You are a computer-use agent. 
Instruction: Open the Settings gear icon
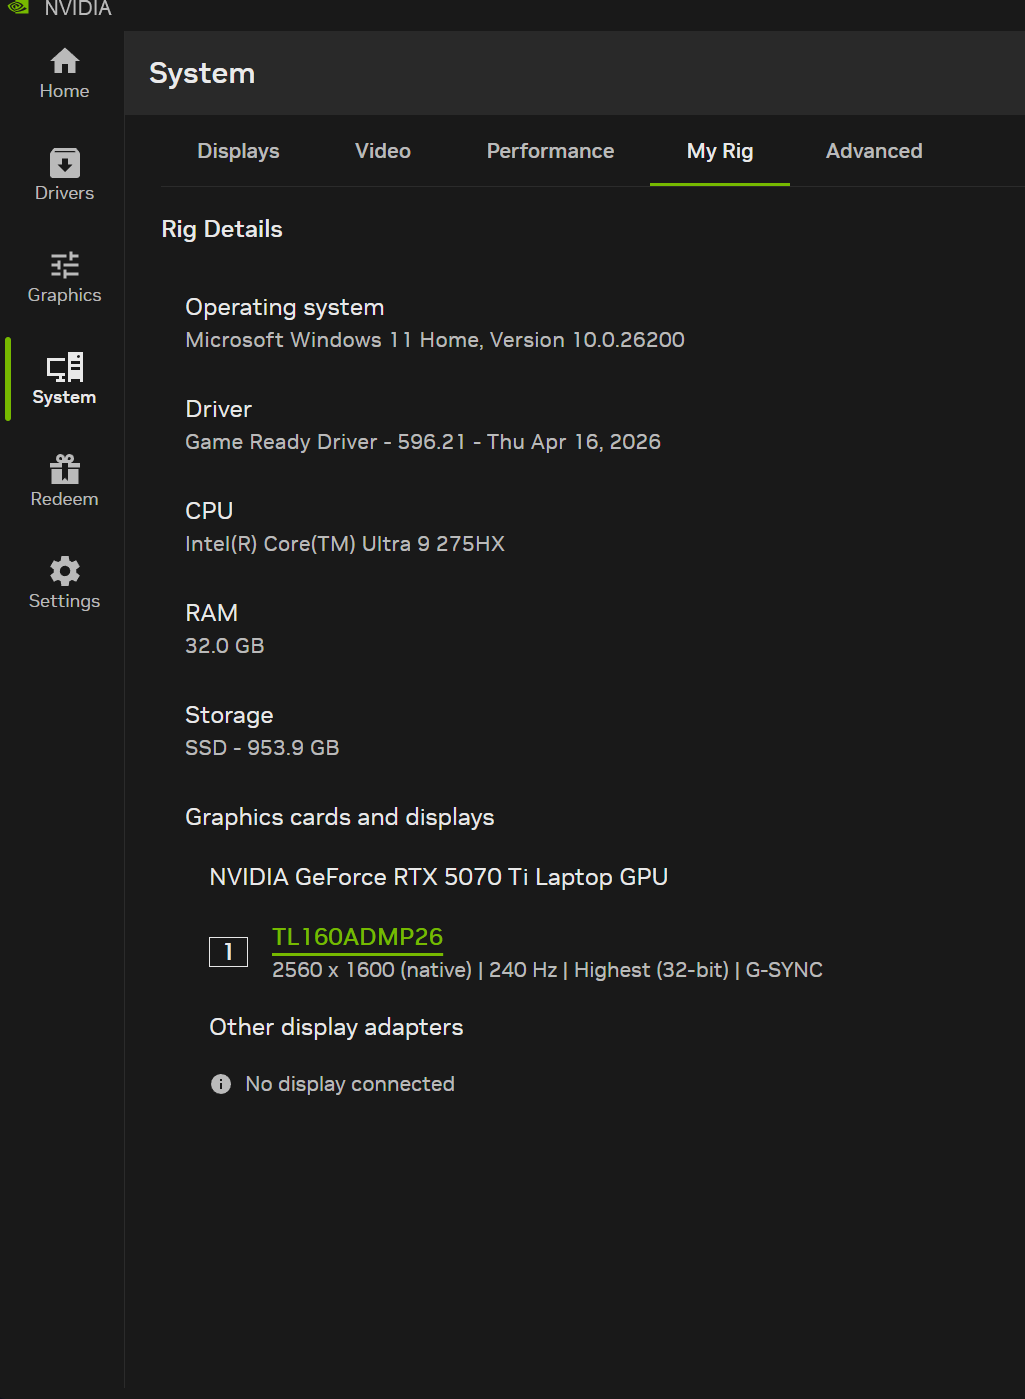(65, 571)
